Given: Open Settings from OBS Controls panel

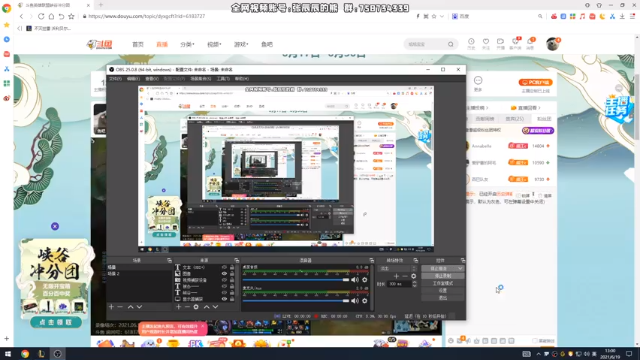Looking at the screenshot, I should click(442, 291).
